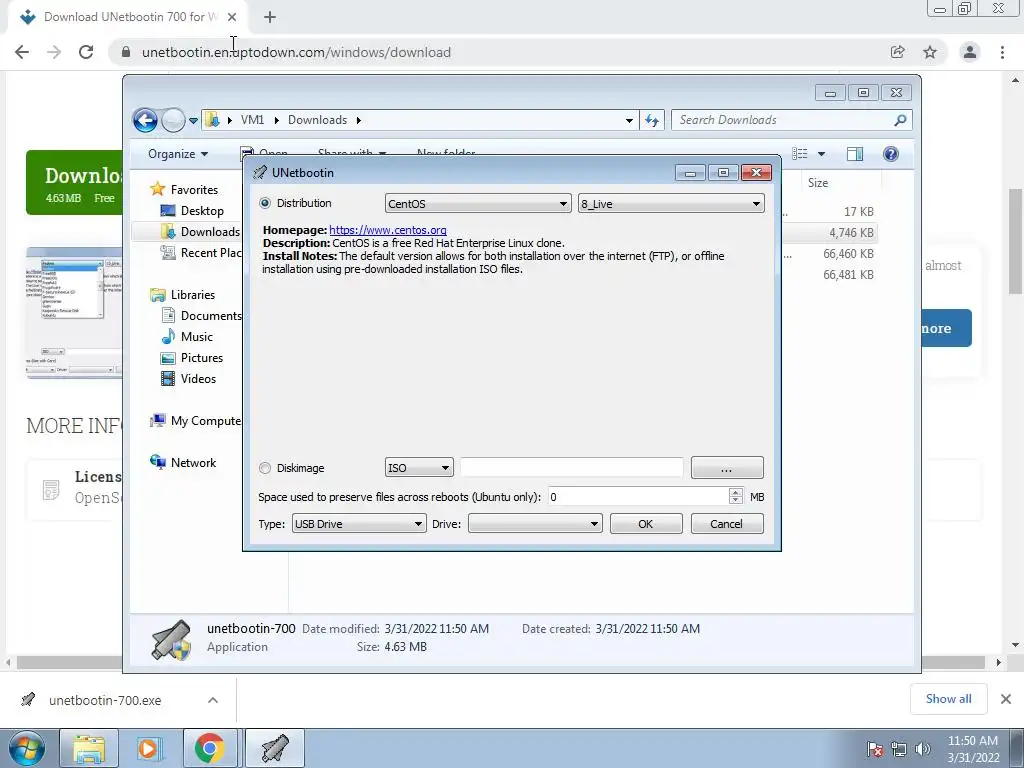
Task: Click Cancel in UNetbootin dialog
Action: (727, 524)
